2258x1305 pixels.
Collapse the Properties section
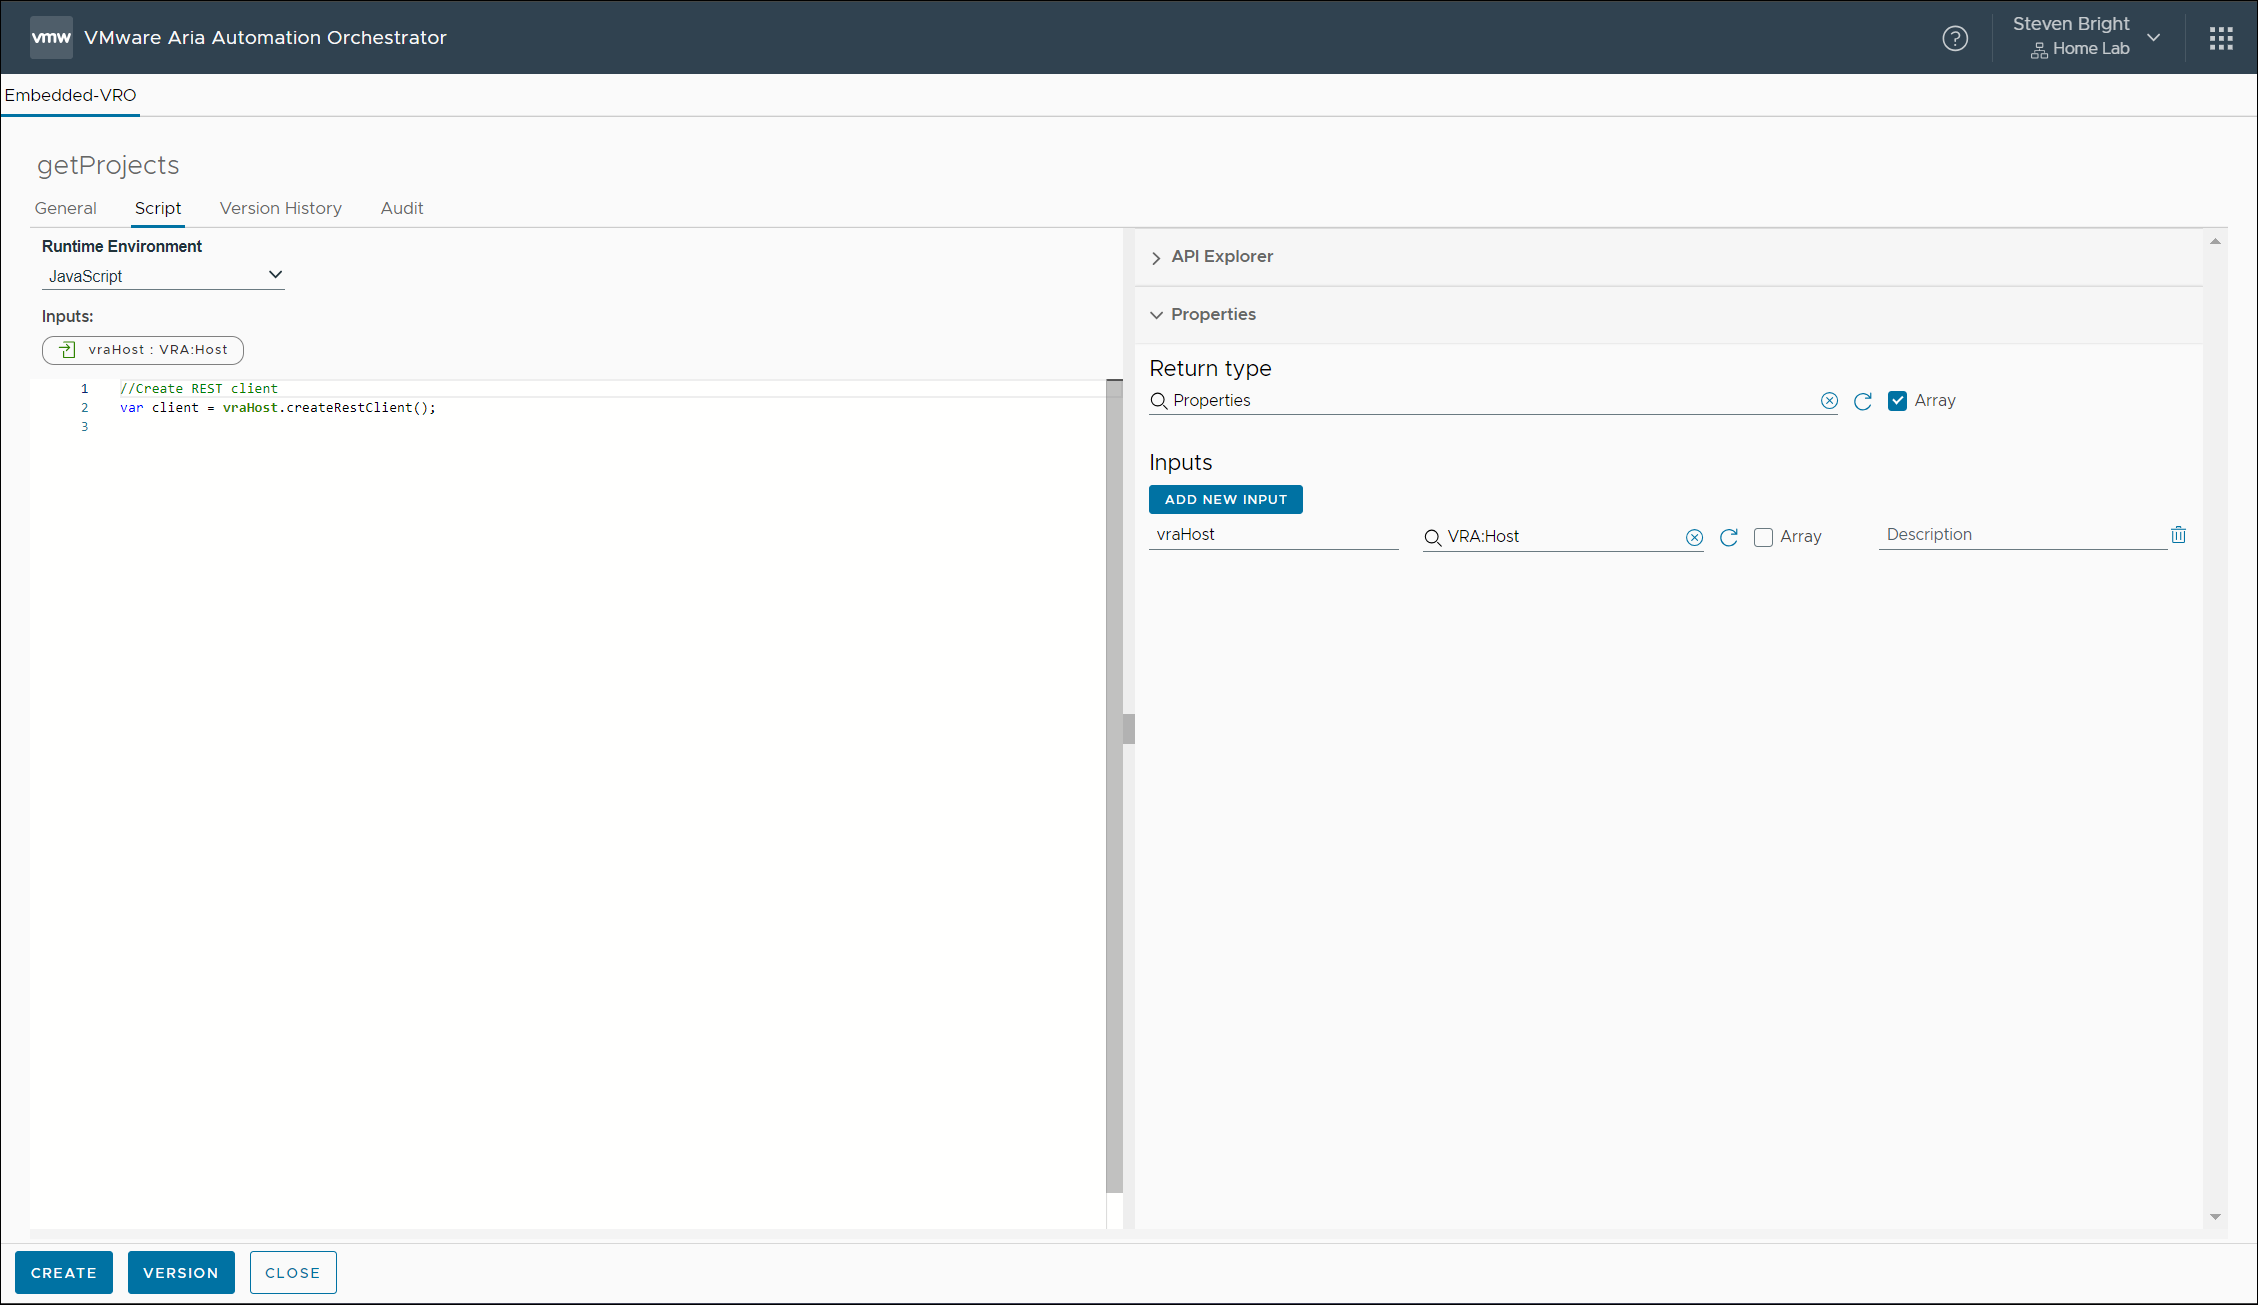1212,315
